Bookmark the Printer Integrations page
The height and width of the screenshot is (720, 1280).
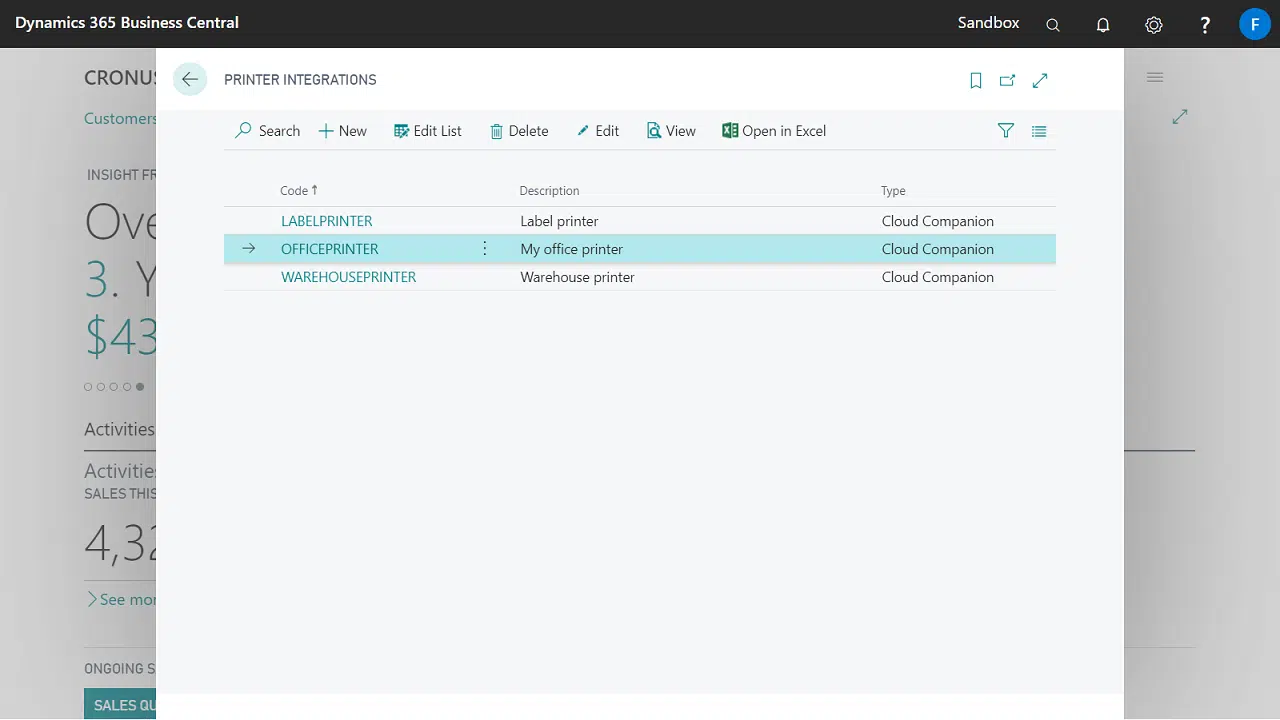(x=975, y=80)
